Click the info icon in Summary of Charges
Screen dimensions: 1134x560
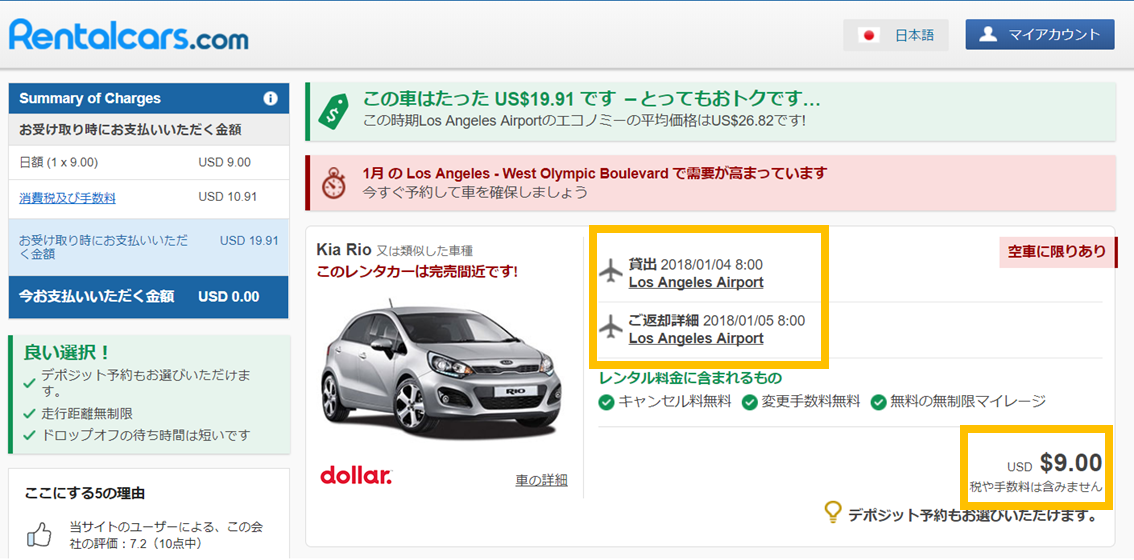(270, 98)
